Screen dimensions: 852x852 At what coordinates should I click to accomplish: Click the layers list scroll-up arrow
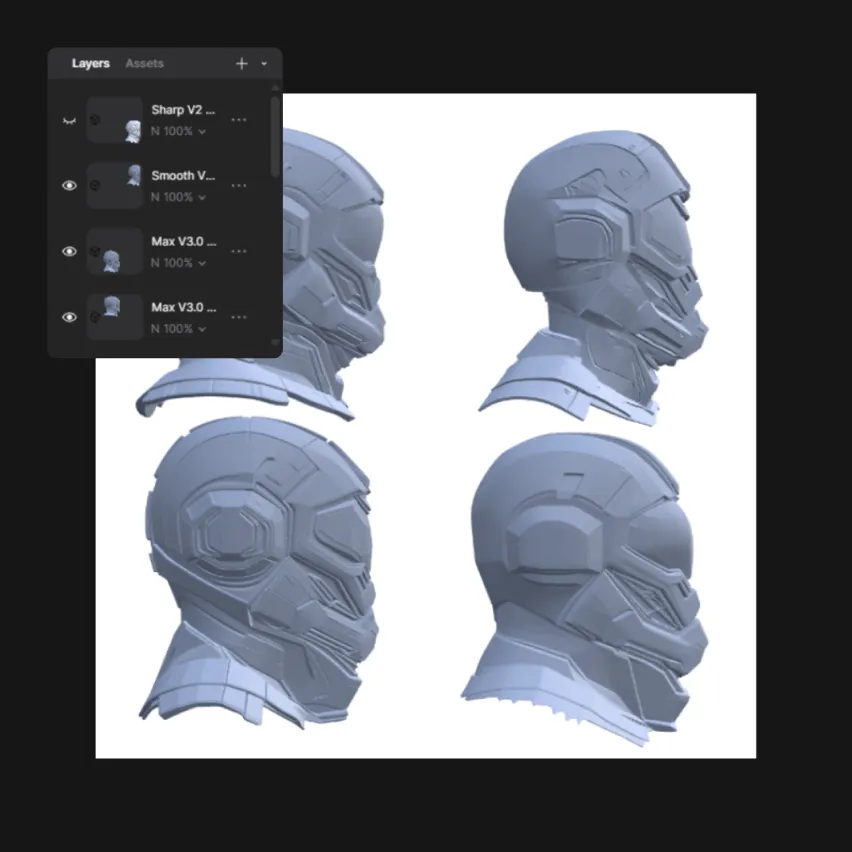coord(275,87)
